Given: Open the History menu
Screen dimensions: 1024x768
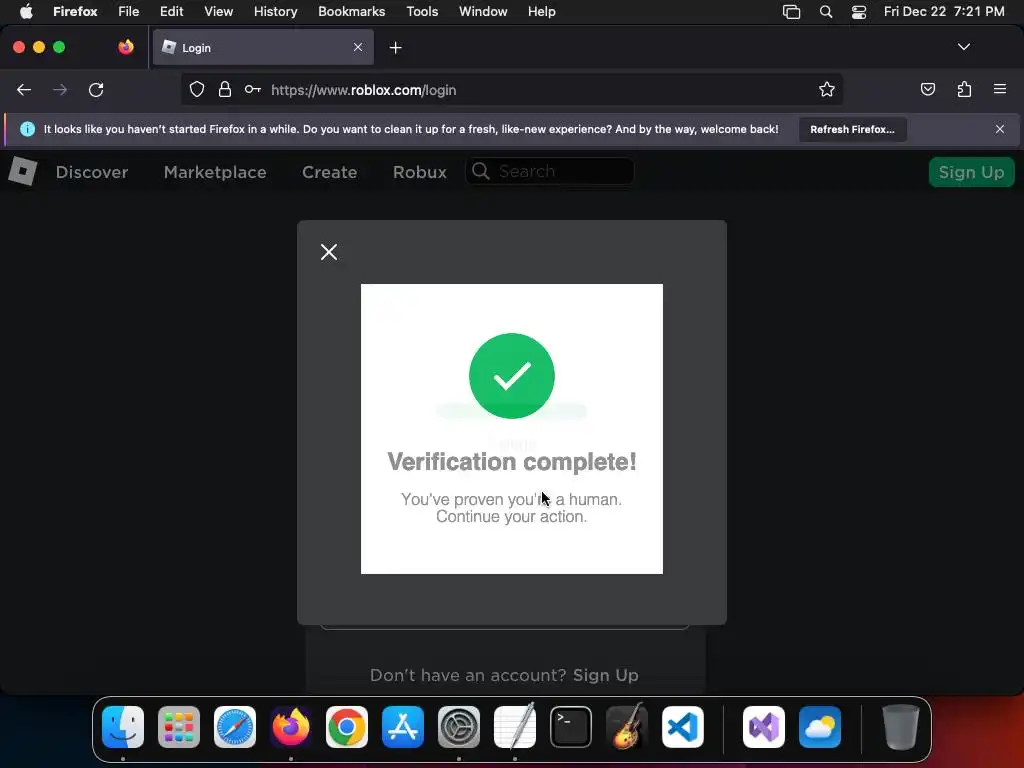Looking at the screenshot, I should (276, 12).
